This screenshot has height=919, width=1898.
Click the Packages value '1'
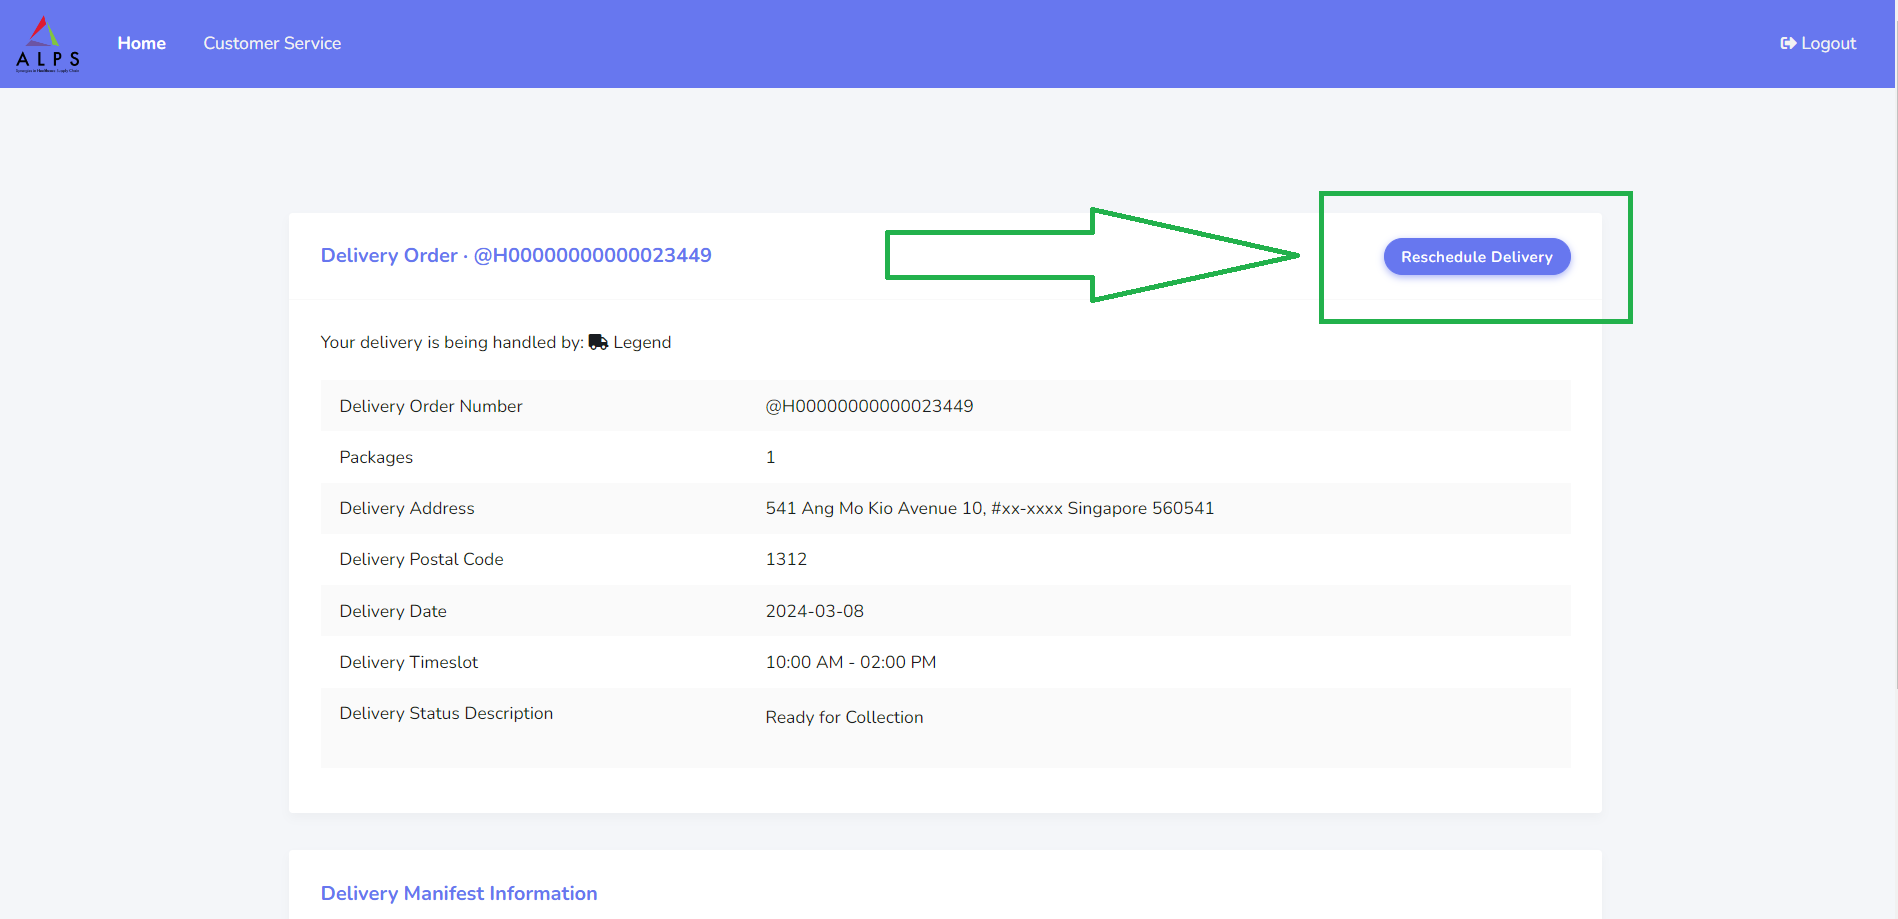(770, 457)
